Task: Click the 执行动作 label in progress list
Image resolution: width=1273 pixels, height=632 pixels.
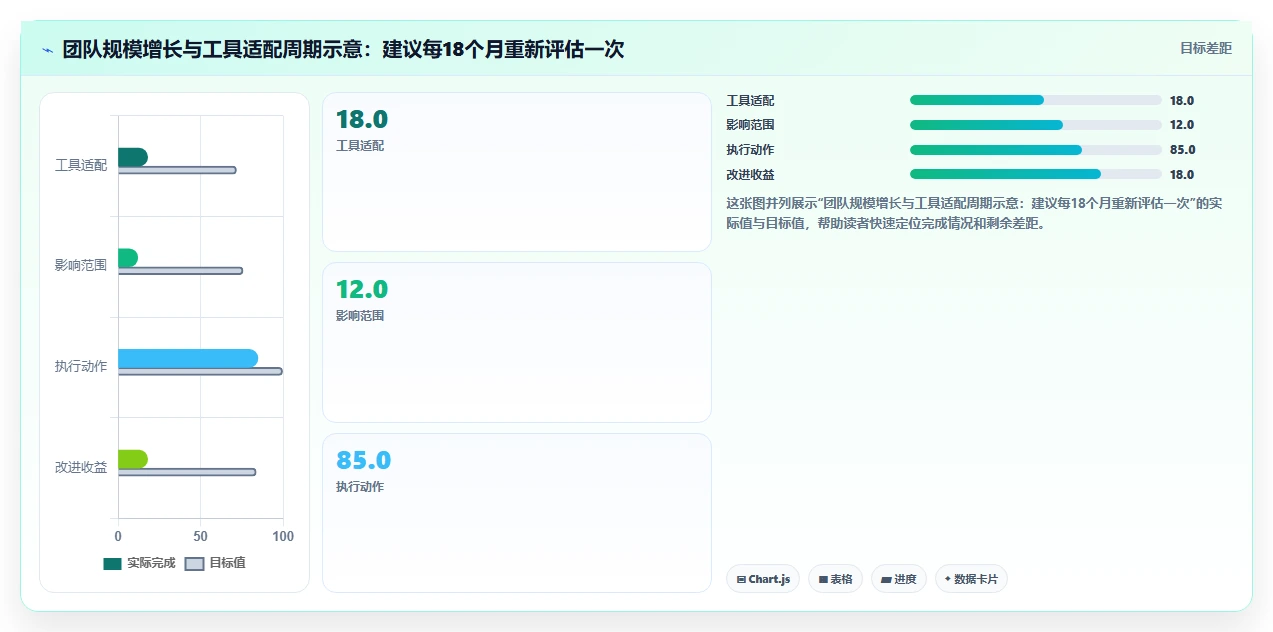Action: (x=750, y=150)
